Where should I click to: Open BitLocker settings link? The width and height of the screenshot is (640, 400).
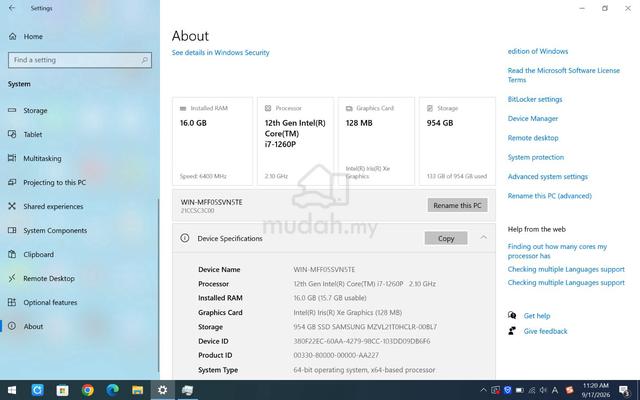535,99
